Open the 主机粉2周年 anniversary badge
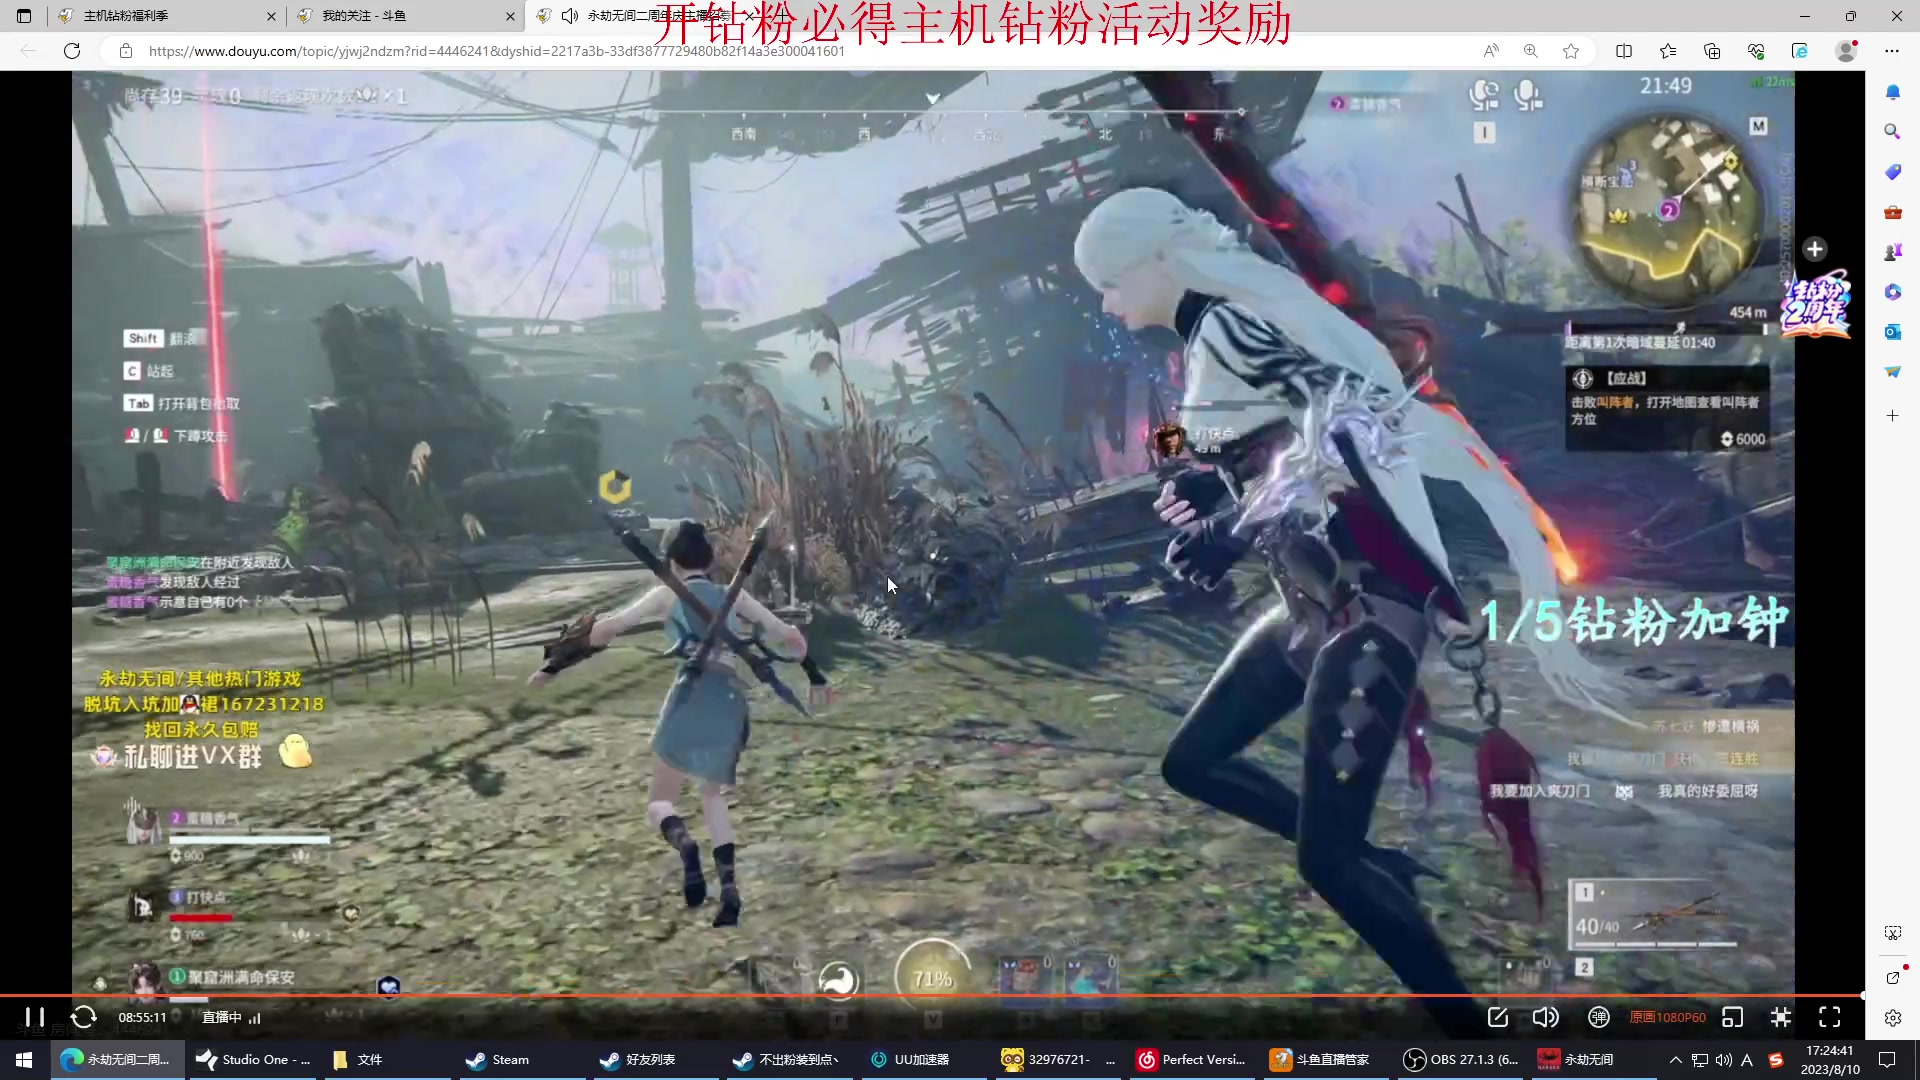This screenshot has width=1920, height=1080. click(x=1815, y=305)
